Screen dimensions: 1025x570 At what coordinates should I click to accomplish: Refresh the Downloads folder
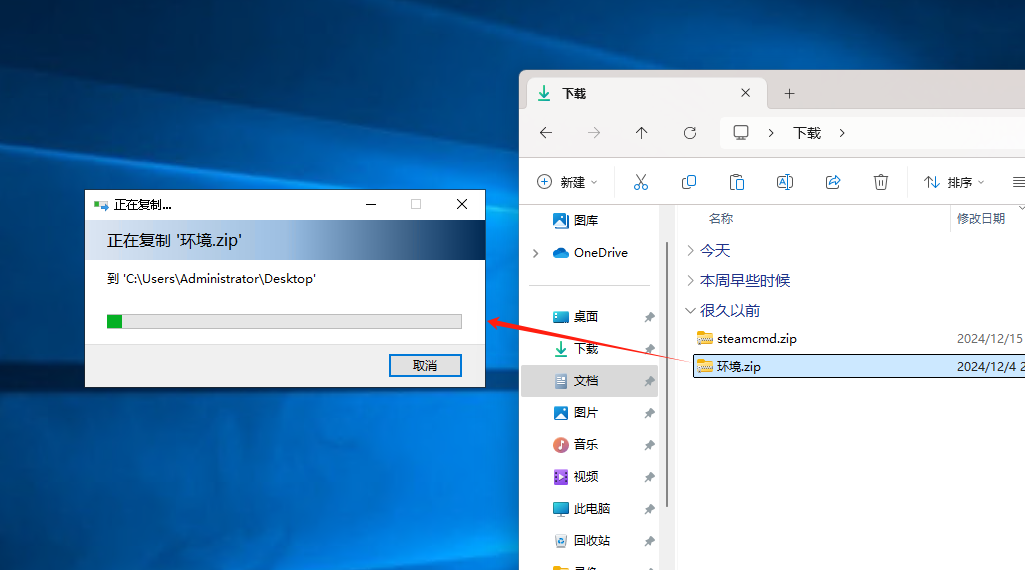pos(690,133)
